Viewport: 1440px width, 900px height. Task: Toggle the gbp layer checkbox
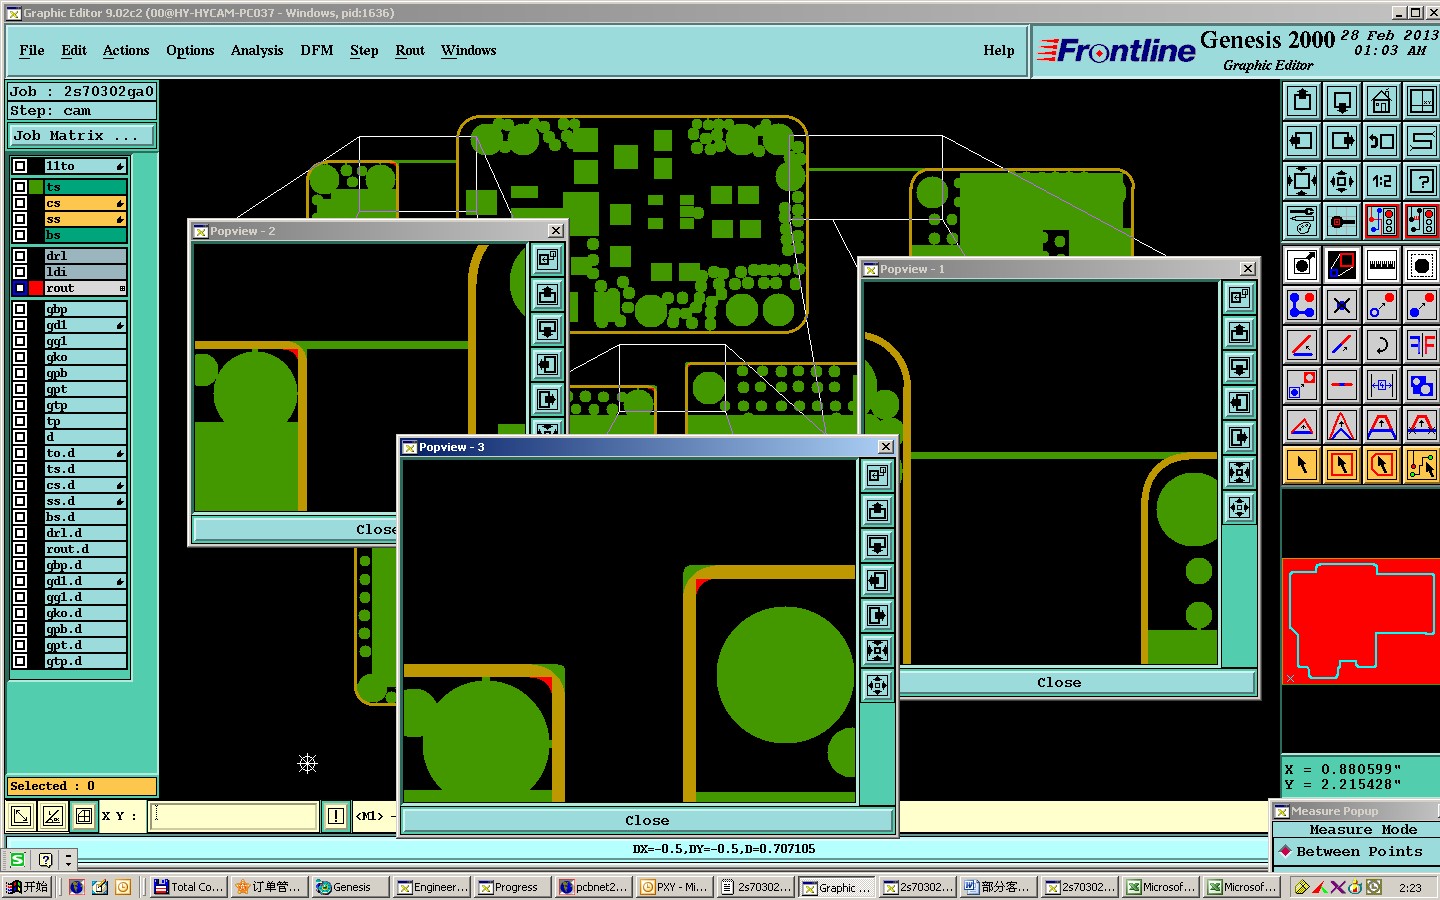coord(20,309)
